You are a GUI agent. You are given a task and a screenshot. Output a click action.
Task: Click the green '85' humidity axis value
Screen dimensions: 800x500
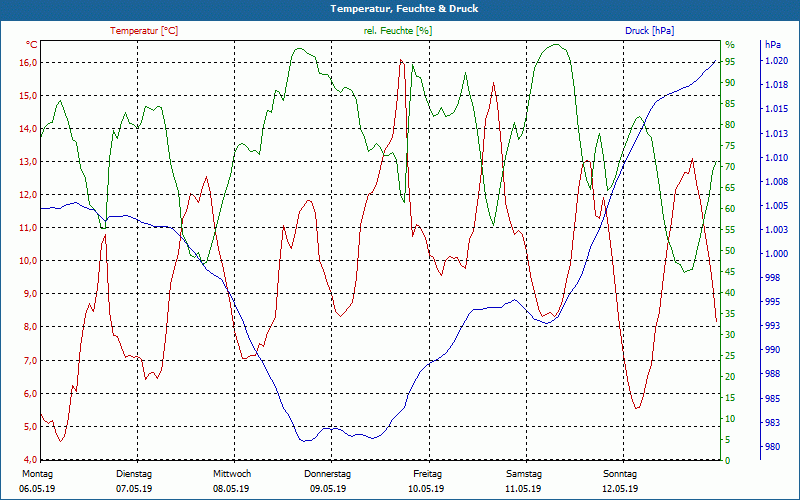730,104
